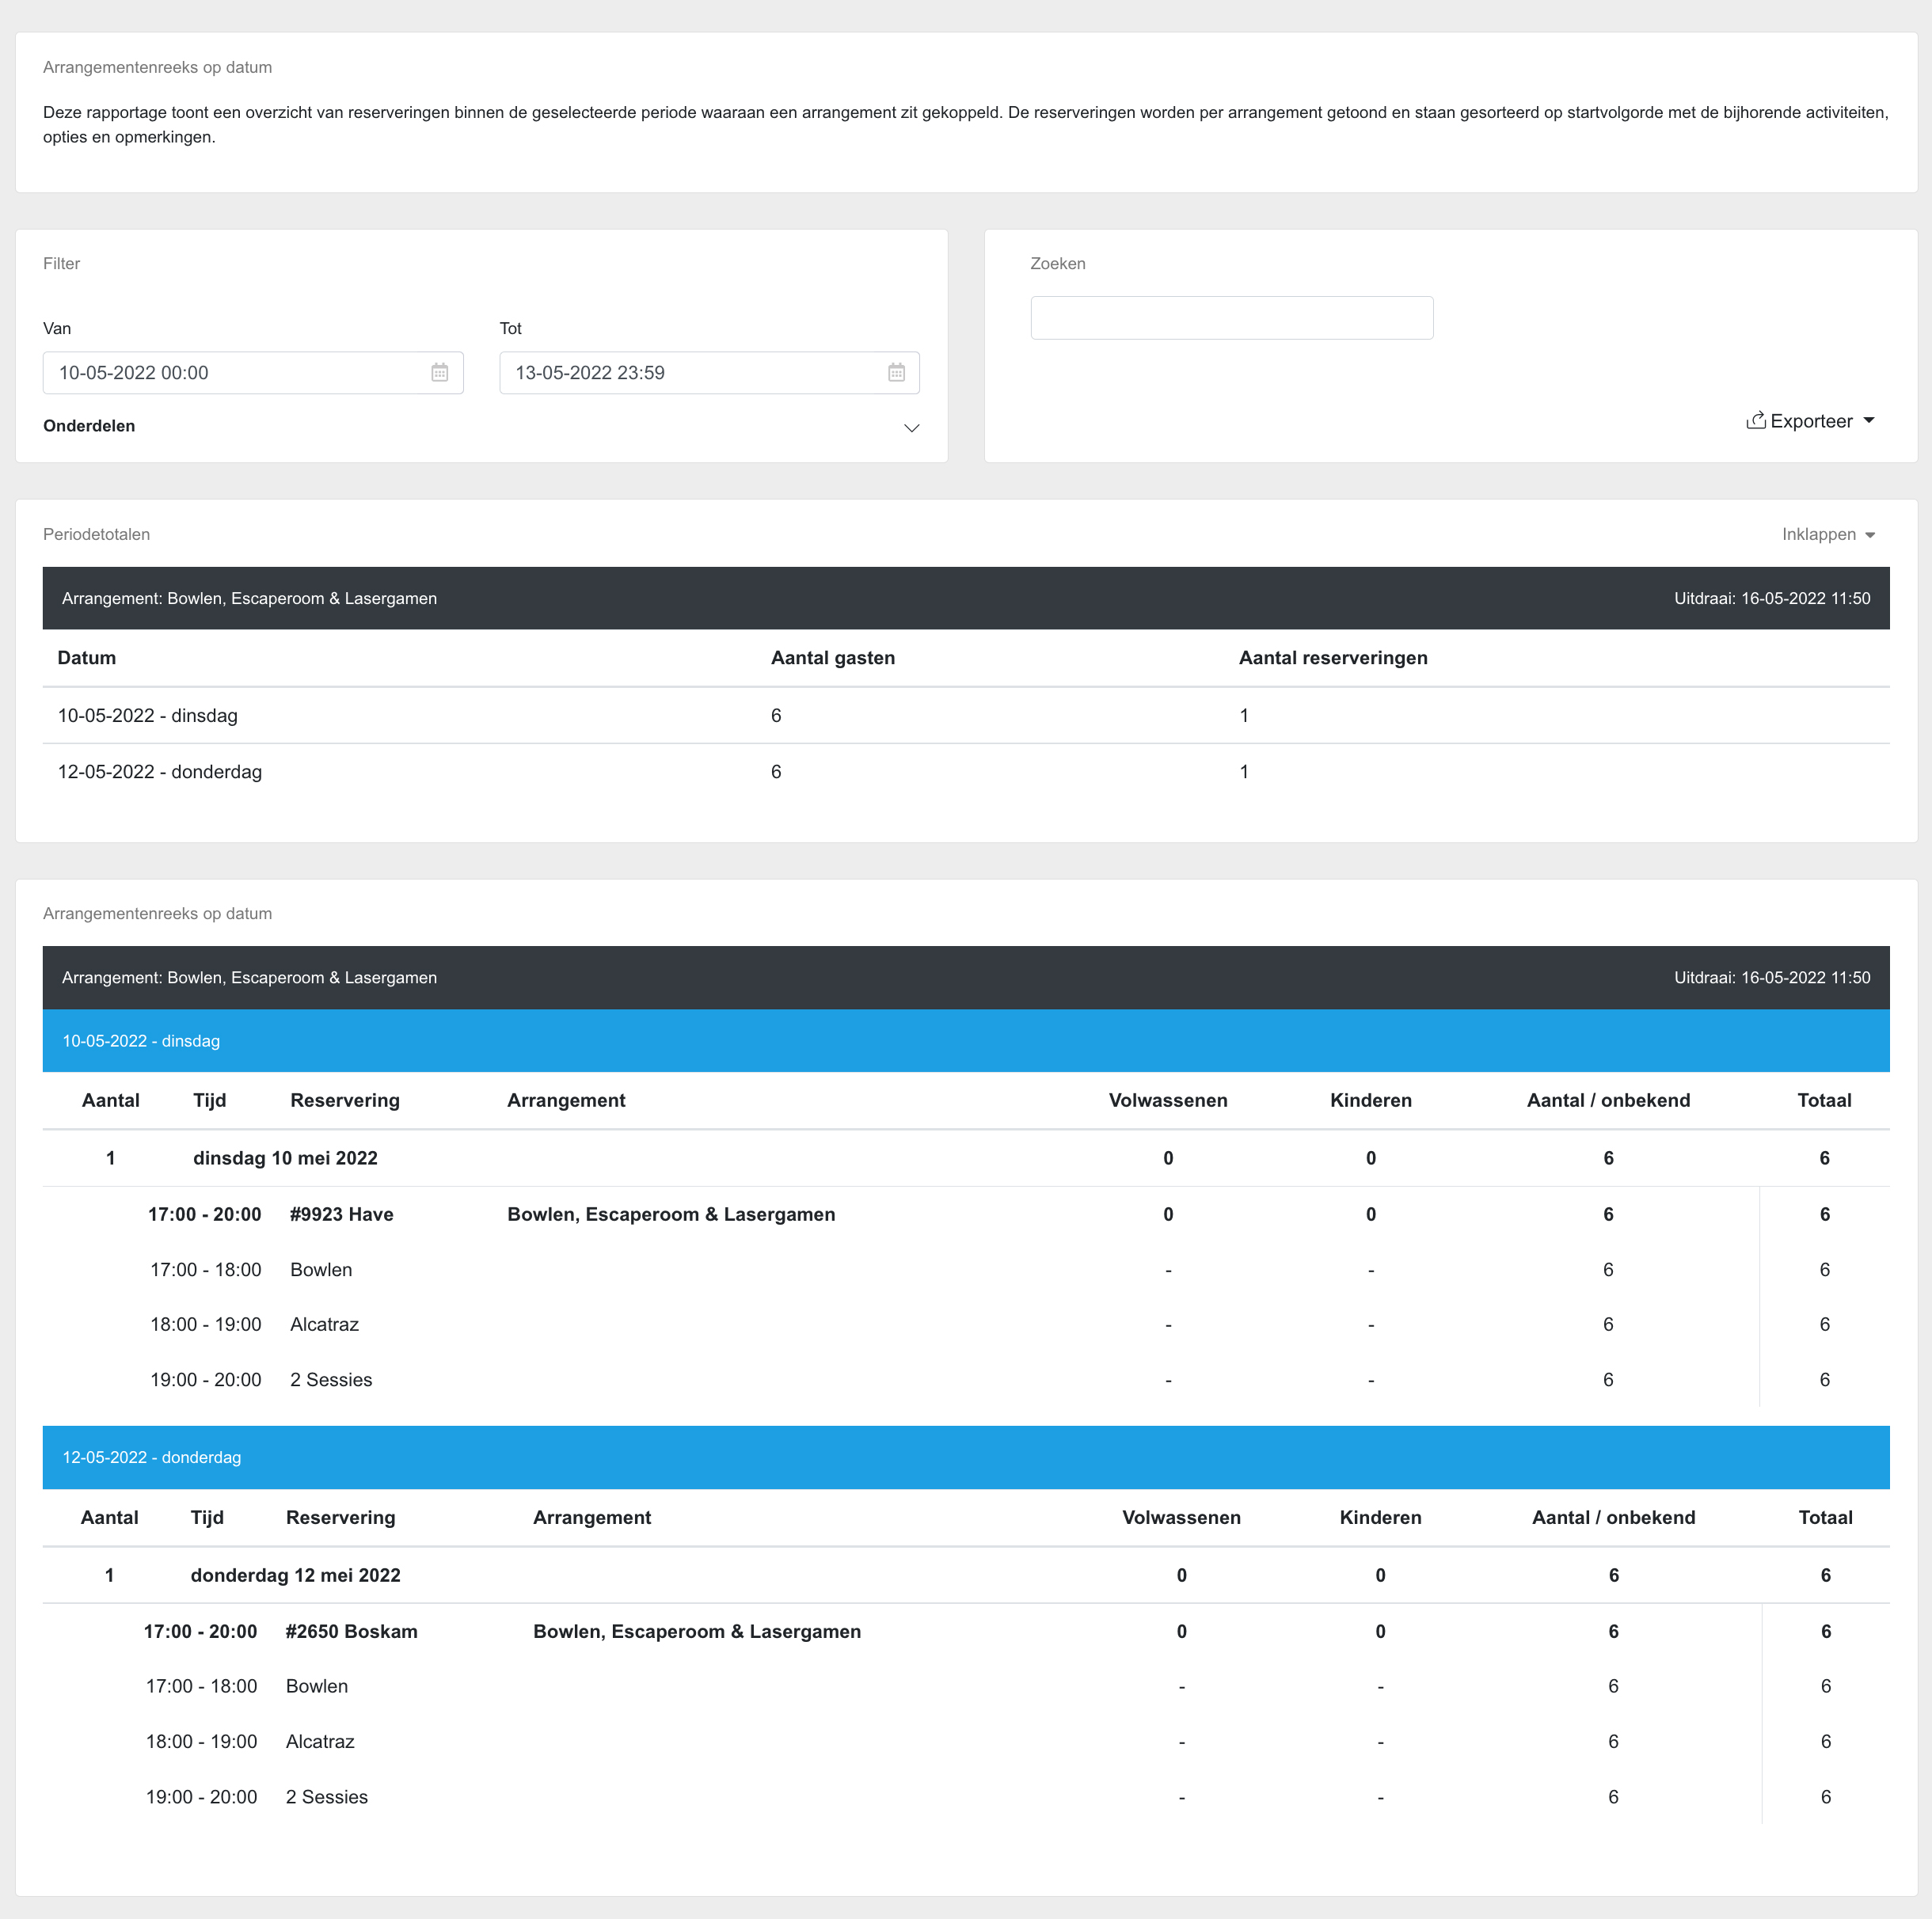This screenshot has height=1919, width=1932.
Task: Click the Aantal reserveringen column header
Action: pyautogui.click(x=1332, y=658)
